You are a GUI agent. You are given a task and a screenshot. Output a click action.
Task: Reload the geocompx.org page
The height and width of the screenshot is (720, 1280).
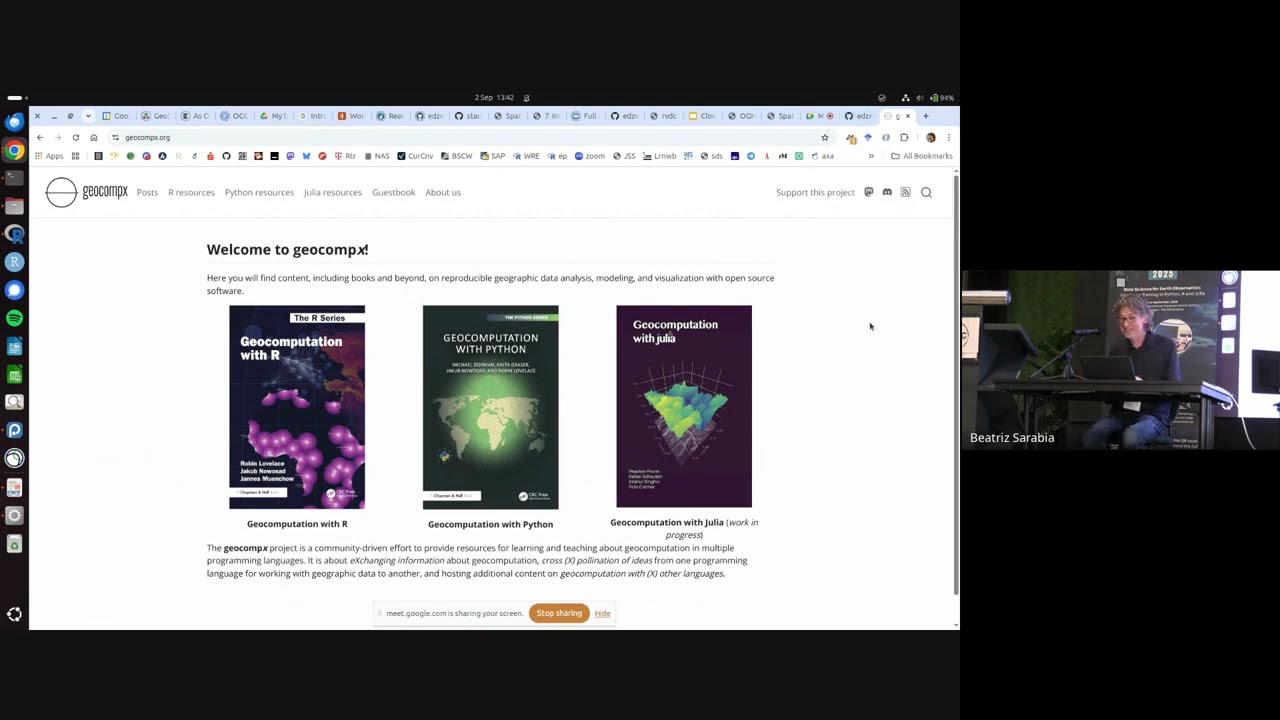coord(76,137)
